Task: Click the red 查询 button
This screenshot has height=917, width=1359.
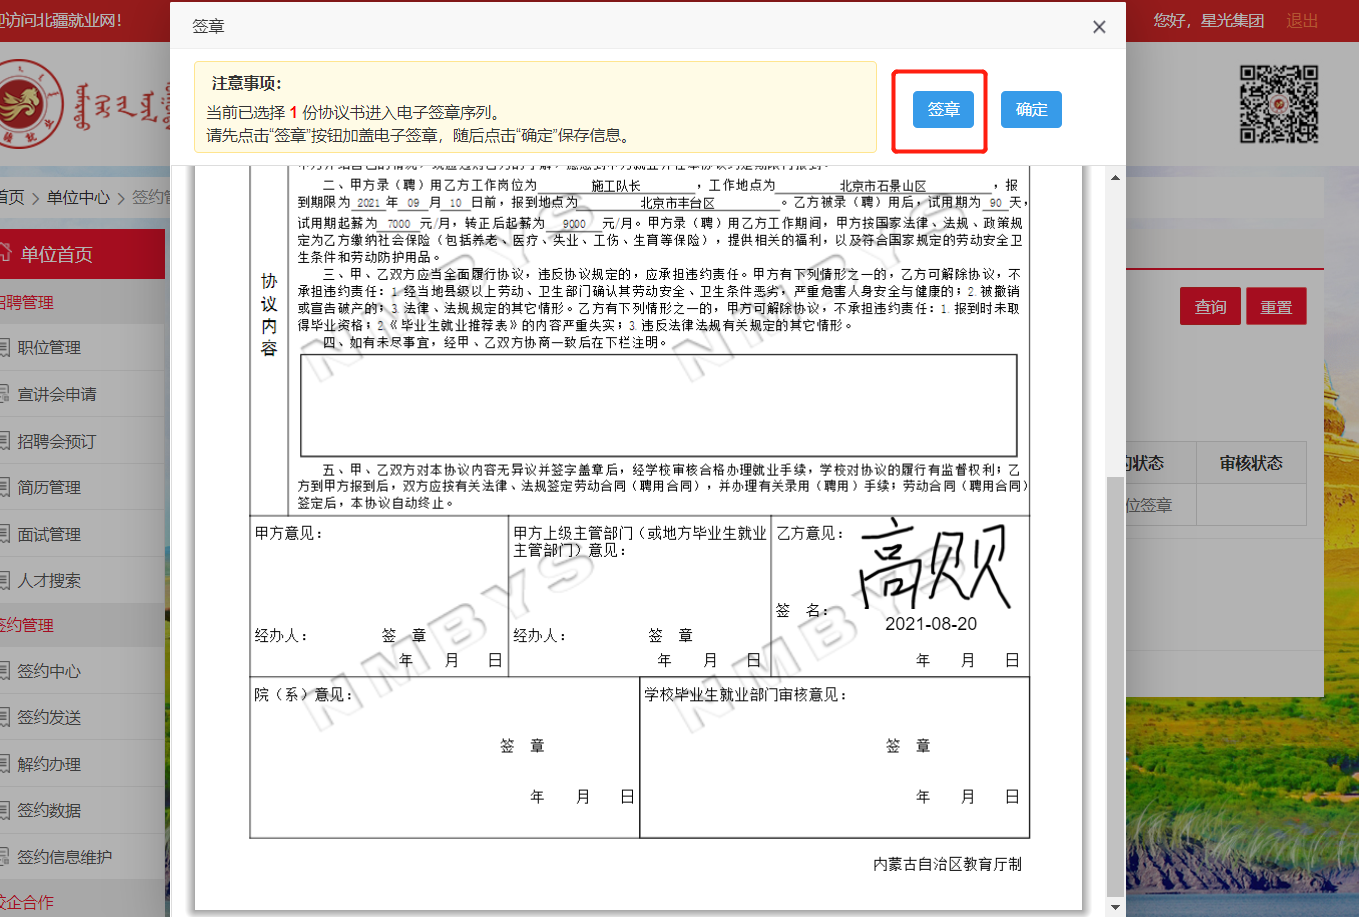Action: click(1210, 307)
